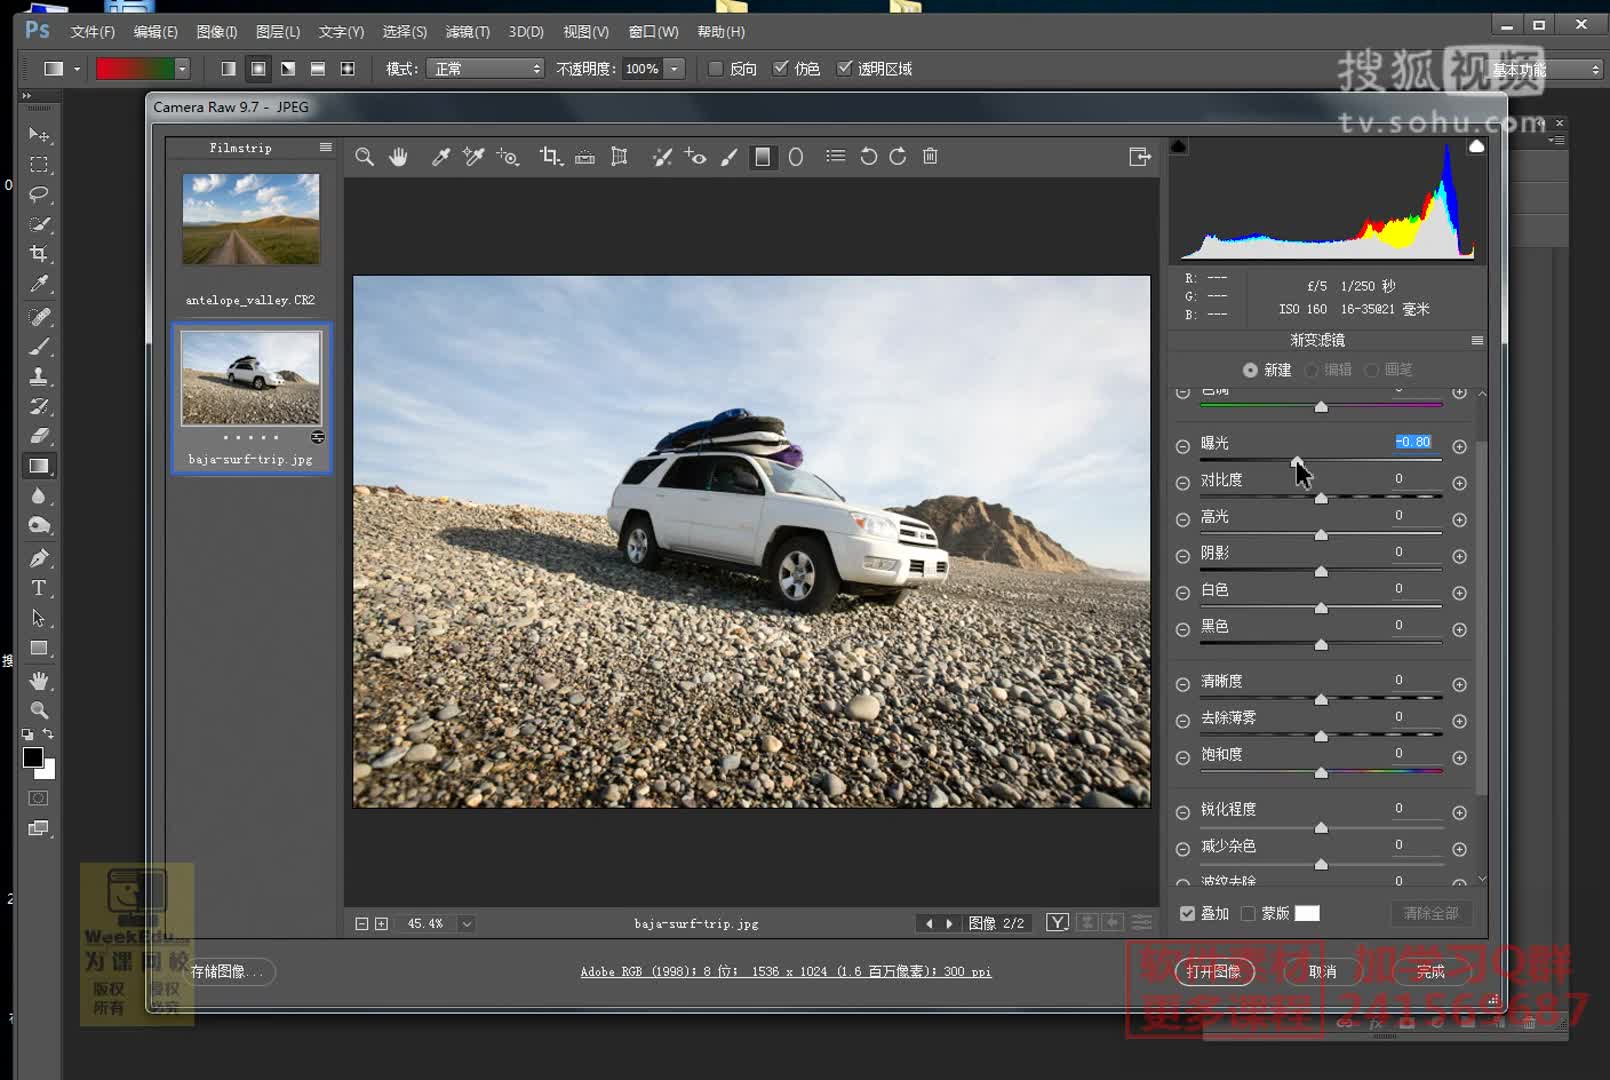Open the zoom level dropdown at 45.4%
Viewport: 1610px width, 1080px height.
coord(466,924)
